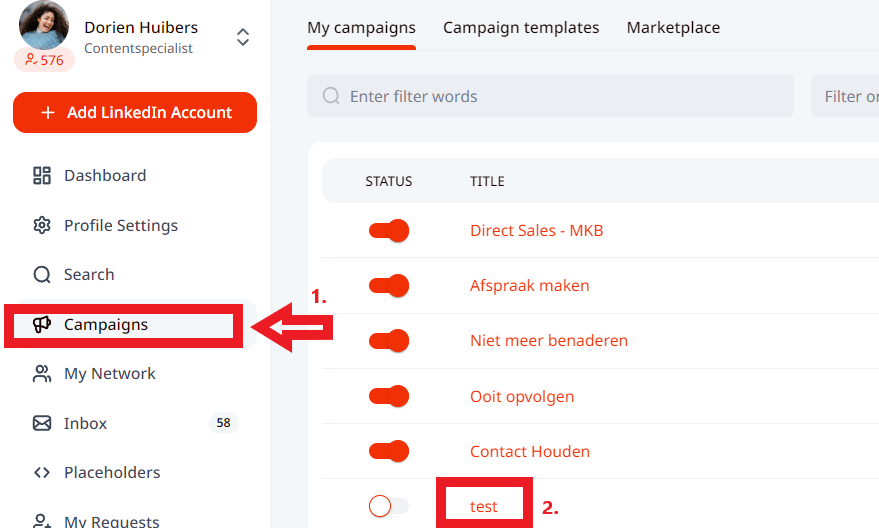Viewport: 879px width, 528px height.
Task: Turn off the Afspraak maken campaign
Action: [389, 286]
